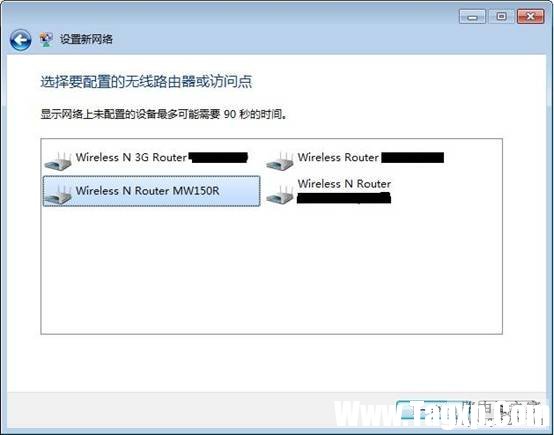Viewport: 554px width, 435px height.
Task: Minimize the setup wizard window
Action: click(472, 17)
